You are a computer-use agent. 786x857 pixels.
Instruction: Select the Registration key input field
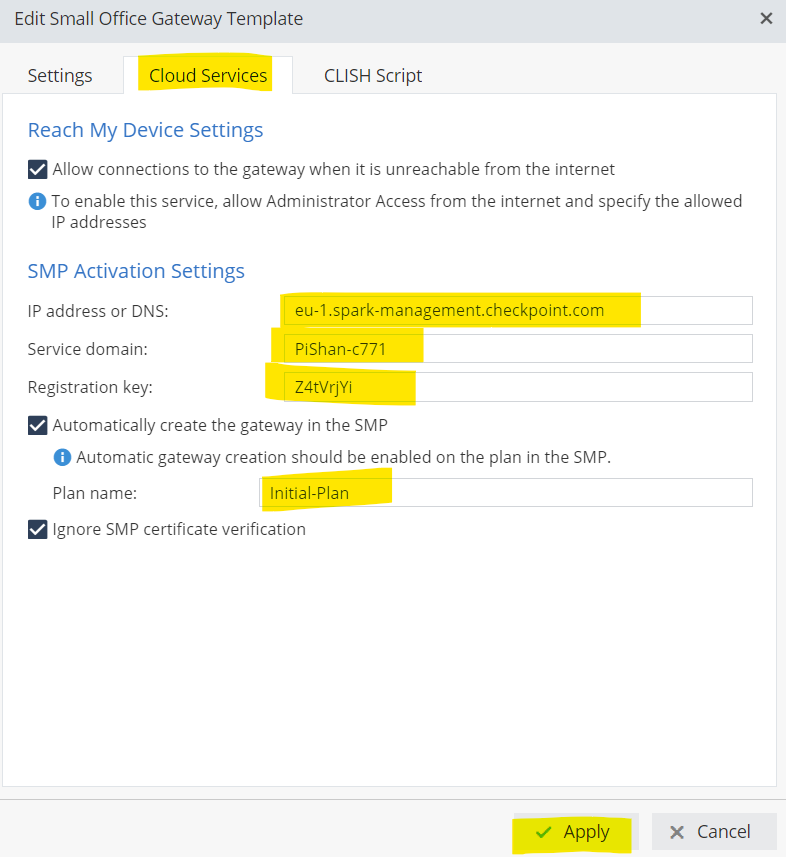pyautogui.click(x=517, y=386)
